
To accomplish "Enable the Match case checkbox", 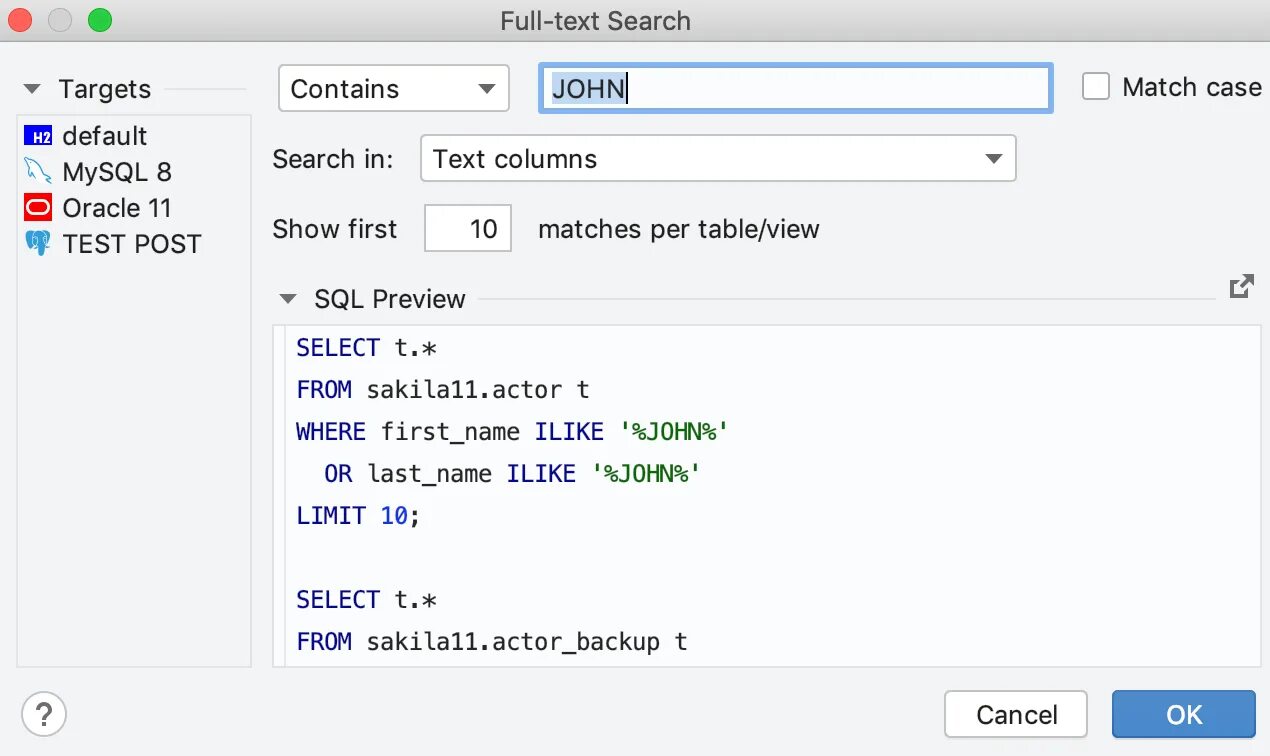I will (1096, 88).
